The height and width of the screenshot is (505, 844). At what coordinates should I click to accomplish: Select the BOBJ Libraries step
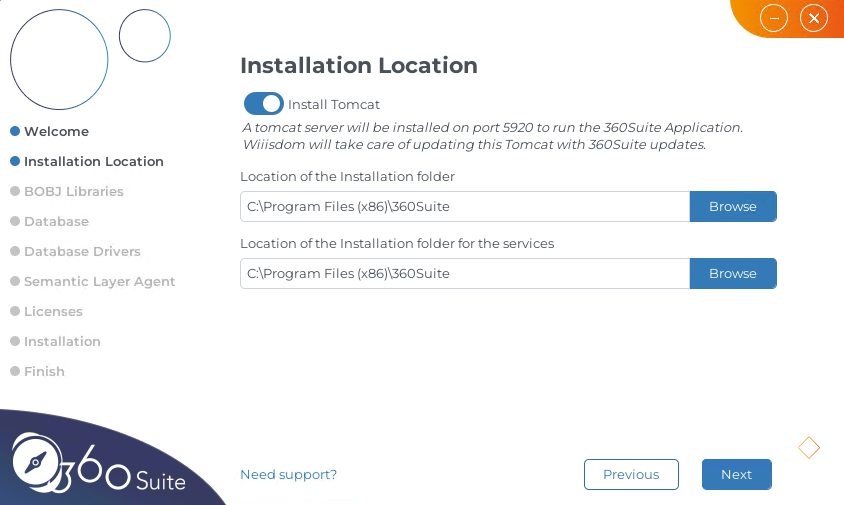[x=67, y=191]
